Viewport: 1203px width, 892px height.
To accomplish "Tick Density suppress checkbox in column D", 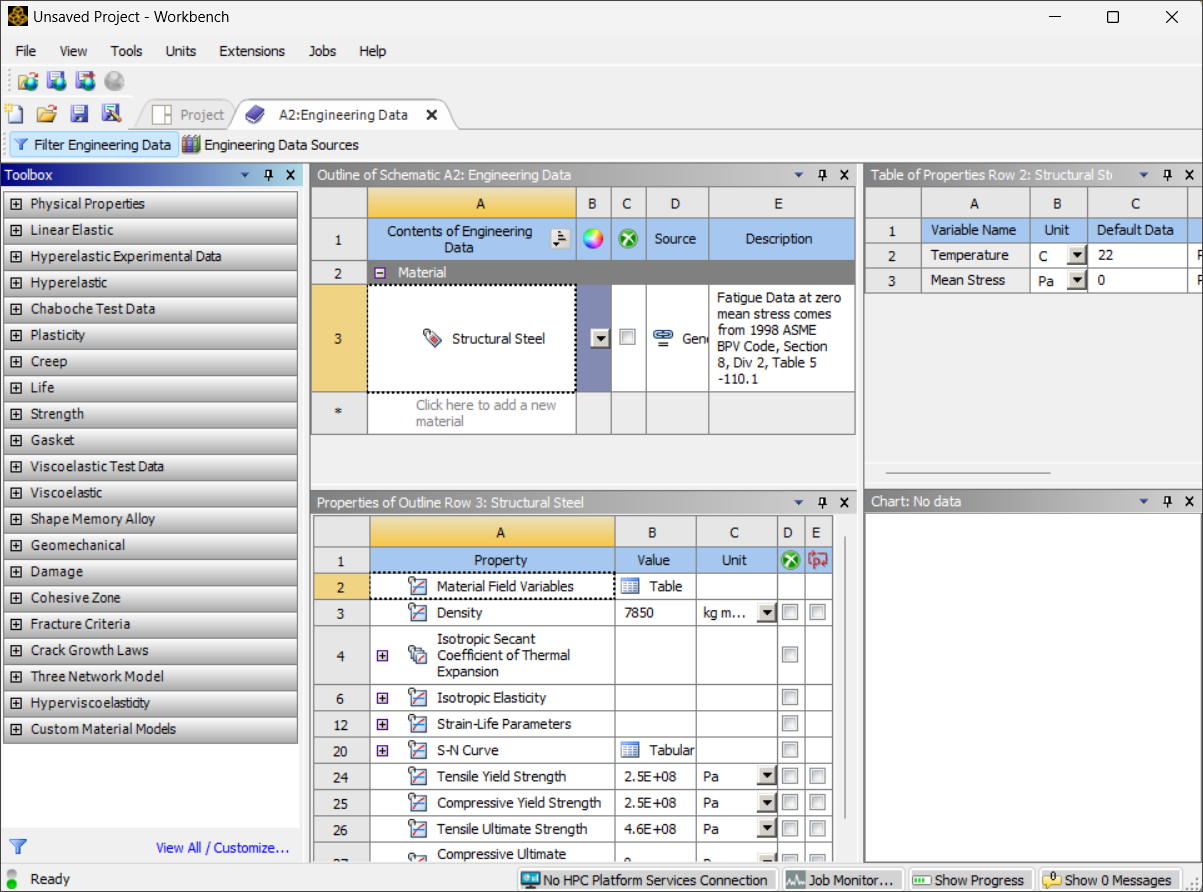I will click(x=790, y=612).
